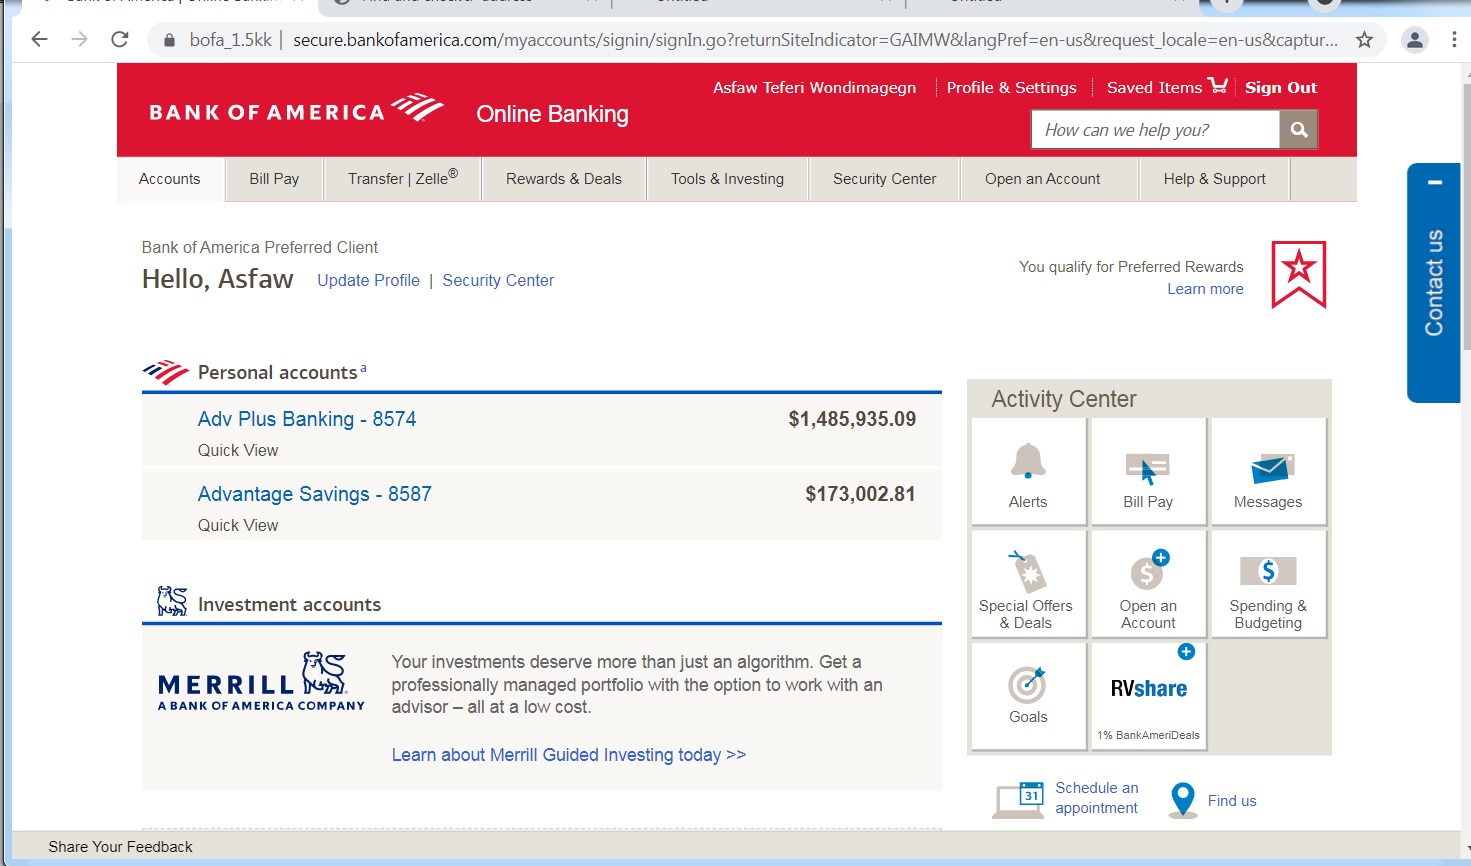The height and width of the screenshot is (866, 1471).
Task: Click Security Center link beside Update Profile
Action: click(498, 280)
